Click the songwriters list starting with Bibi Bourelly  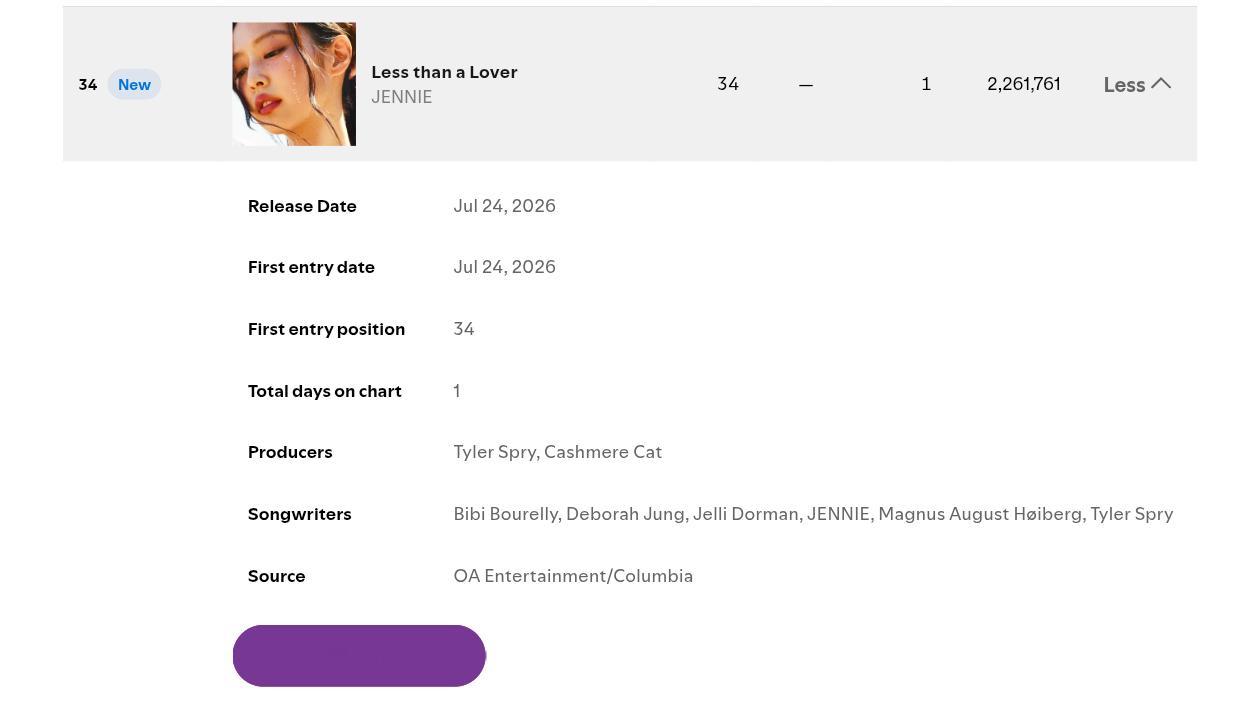813,514
